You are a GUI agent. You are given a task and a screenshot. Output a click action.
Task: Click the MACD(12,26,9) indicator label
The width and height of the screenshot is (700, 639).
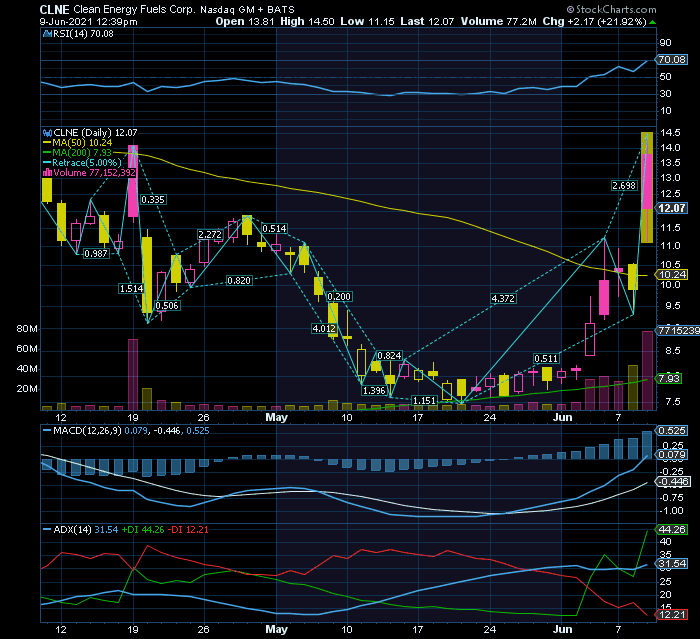(87, 431)
